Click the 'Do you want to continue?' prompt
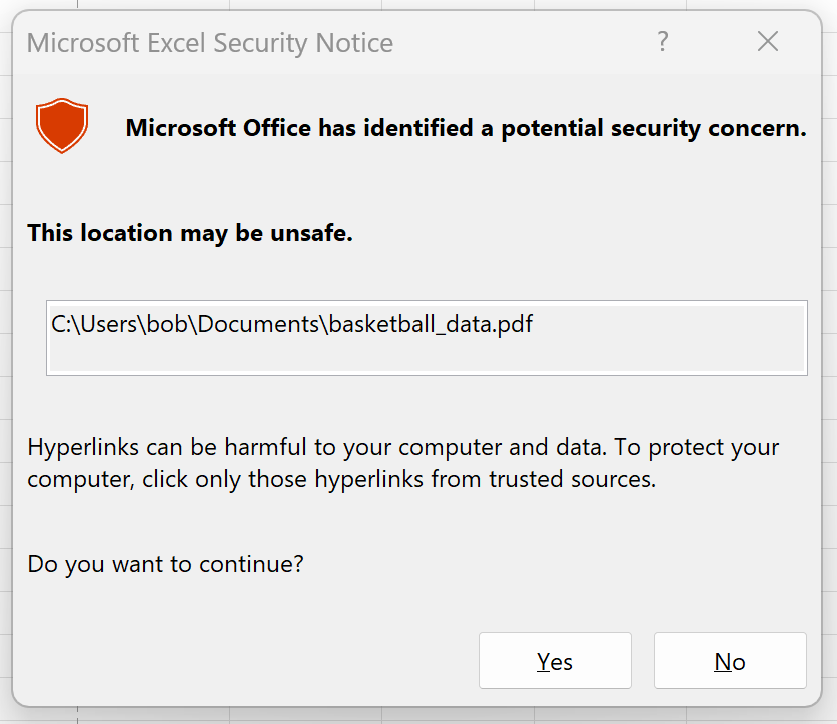Image resolution: width=837 pixels, height=724 pixels. 165,564
